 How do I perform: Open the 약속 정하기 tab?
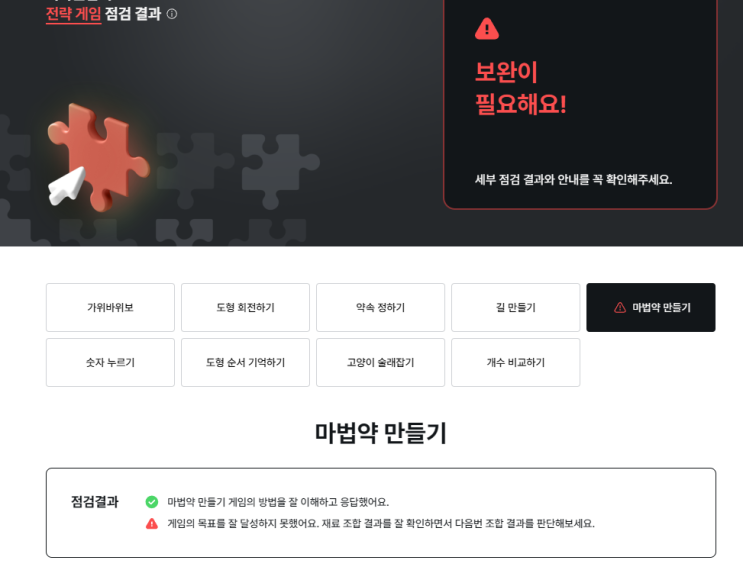(381, 308)
